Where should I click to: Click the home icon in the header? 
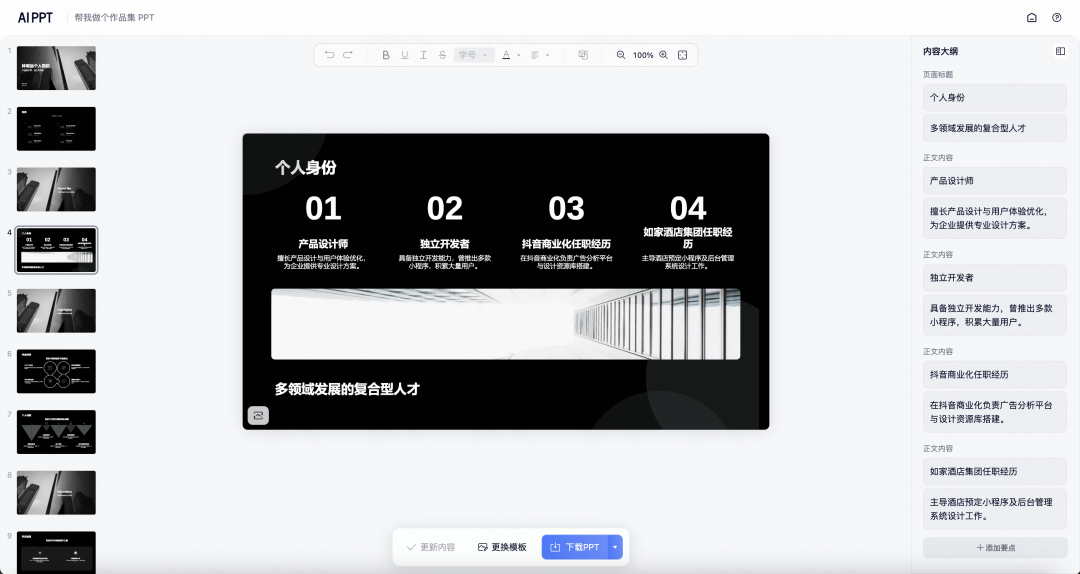[1032, 18]
